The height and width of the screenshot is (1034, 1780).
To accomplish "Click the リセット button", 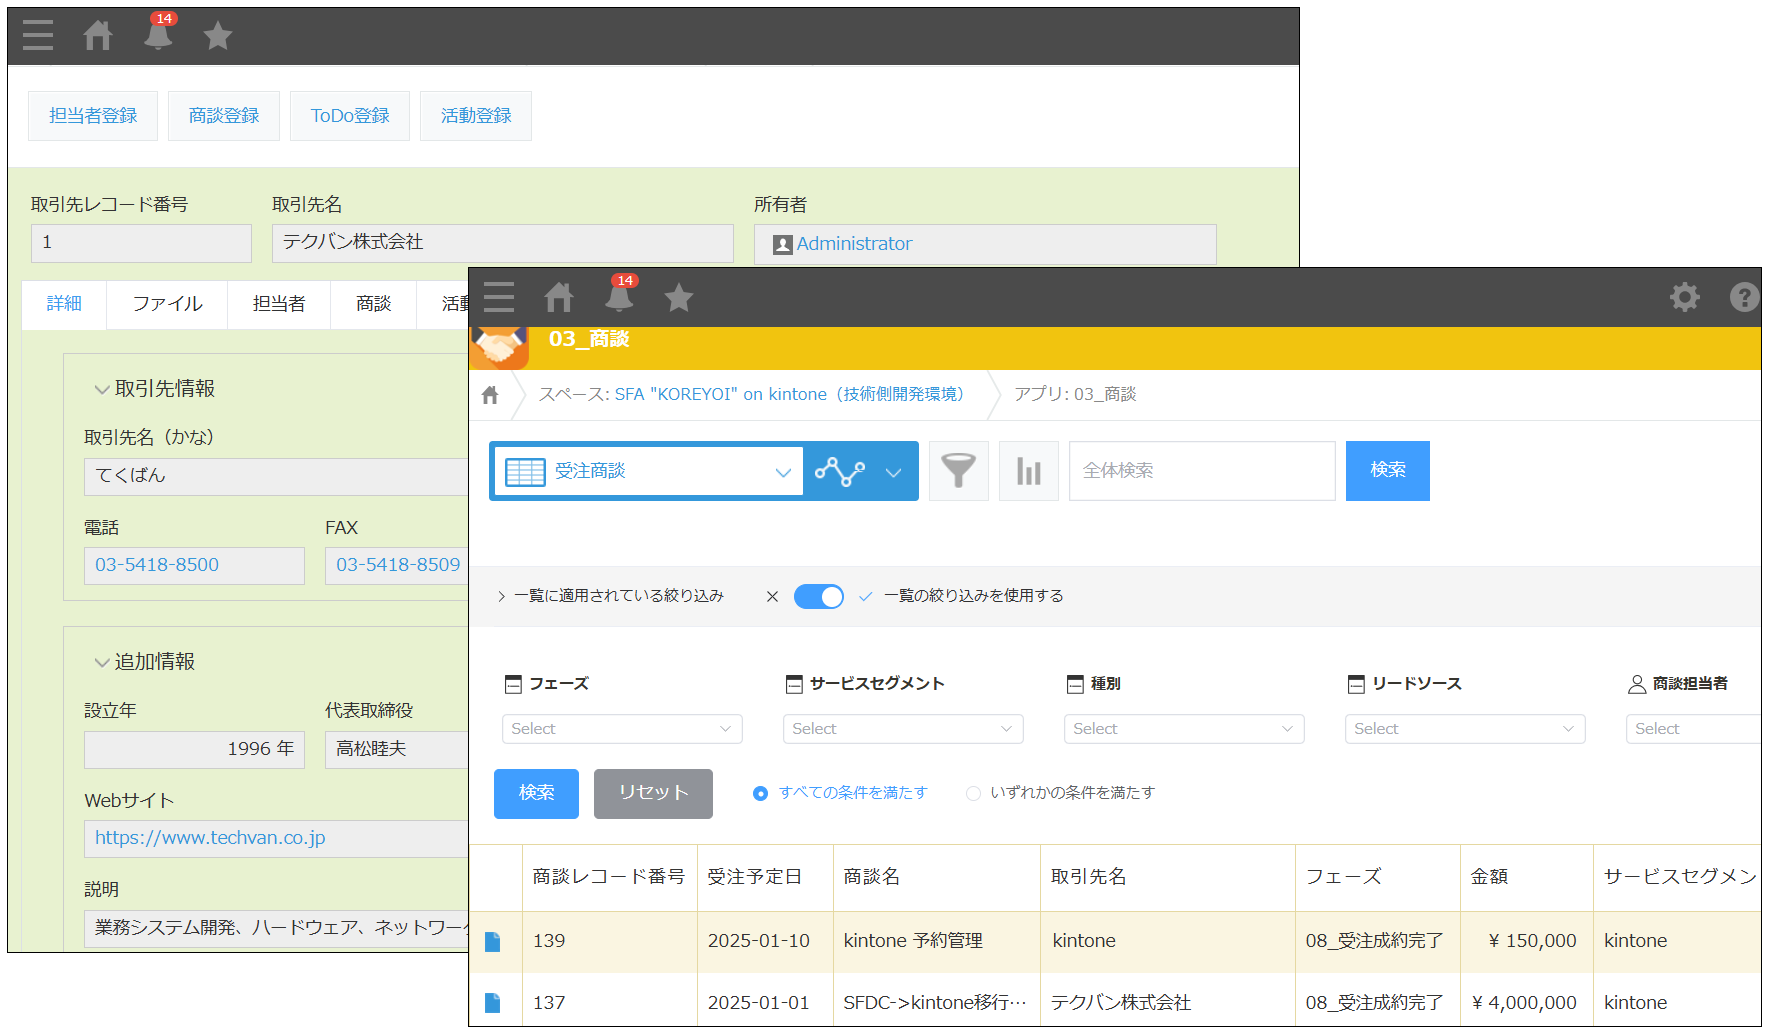I will pos(652,793).
